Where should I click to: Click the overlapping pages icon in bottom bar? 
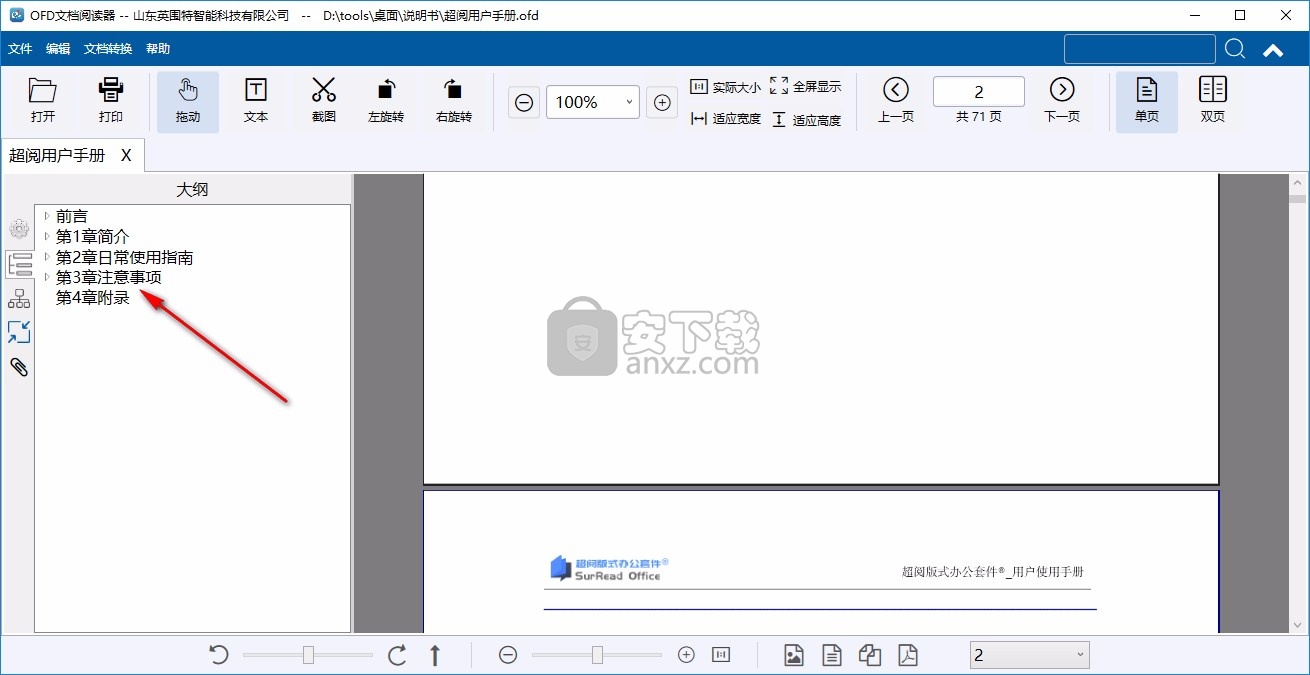click(x=870, y=655)
